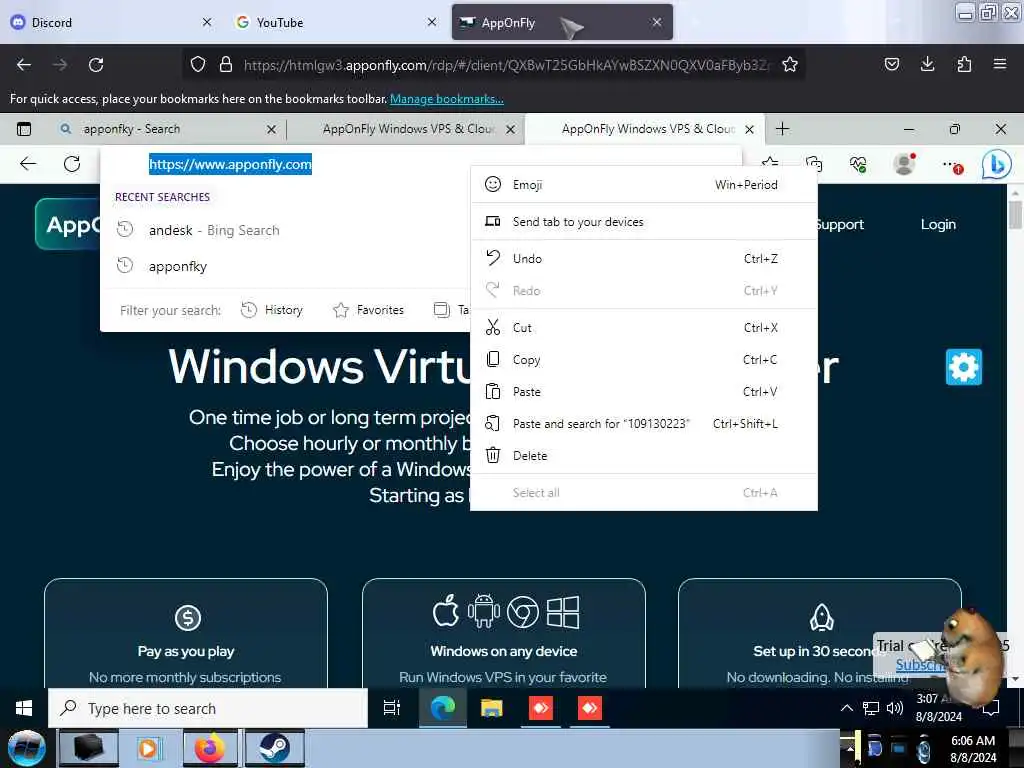Select Paste in the context menu

point(643,392)
